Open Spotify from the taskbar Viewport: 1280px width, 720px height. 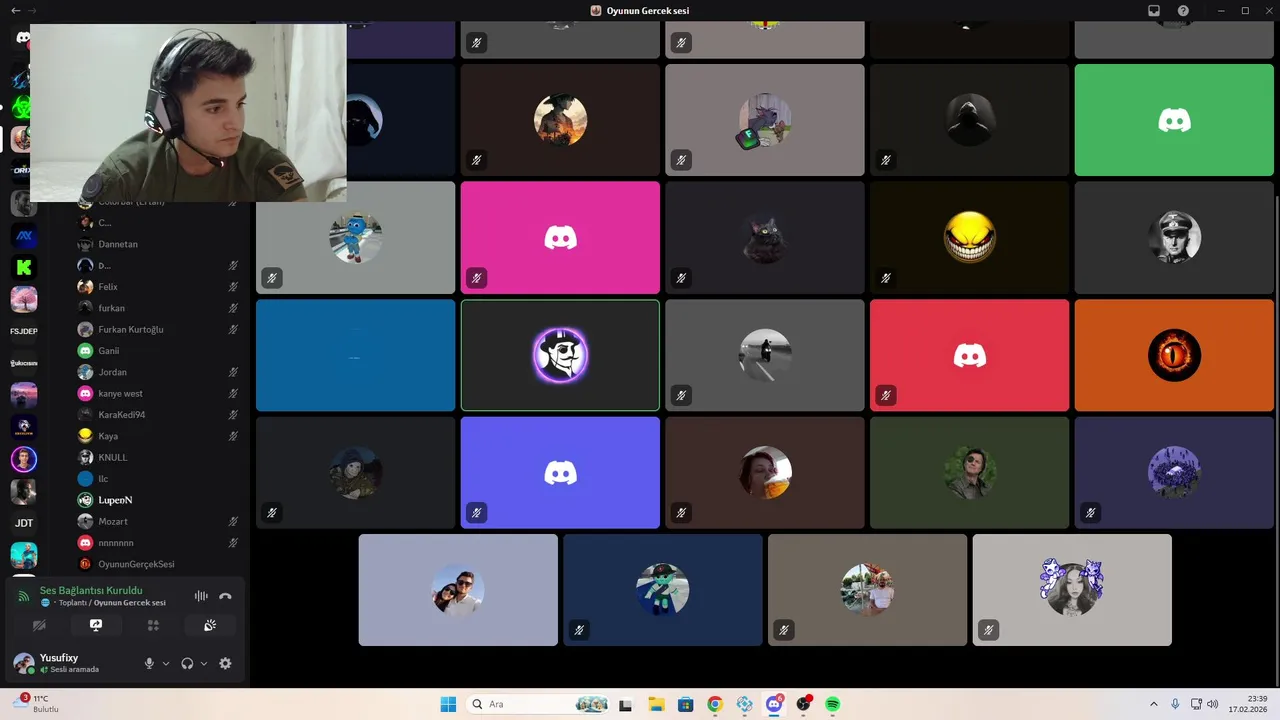point(832,704)
